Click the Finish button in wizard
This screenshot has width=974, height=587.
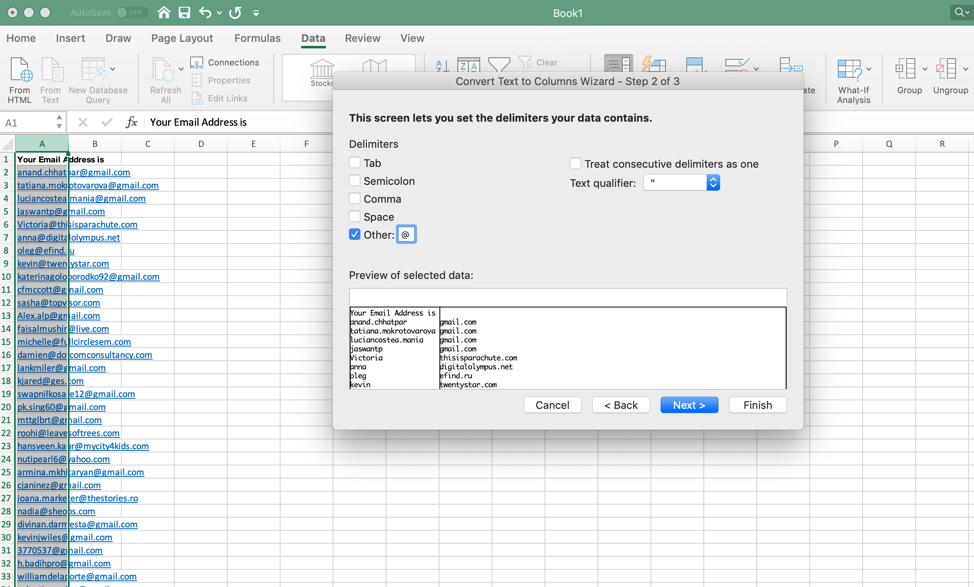coord(757,405)
